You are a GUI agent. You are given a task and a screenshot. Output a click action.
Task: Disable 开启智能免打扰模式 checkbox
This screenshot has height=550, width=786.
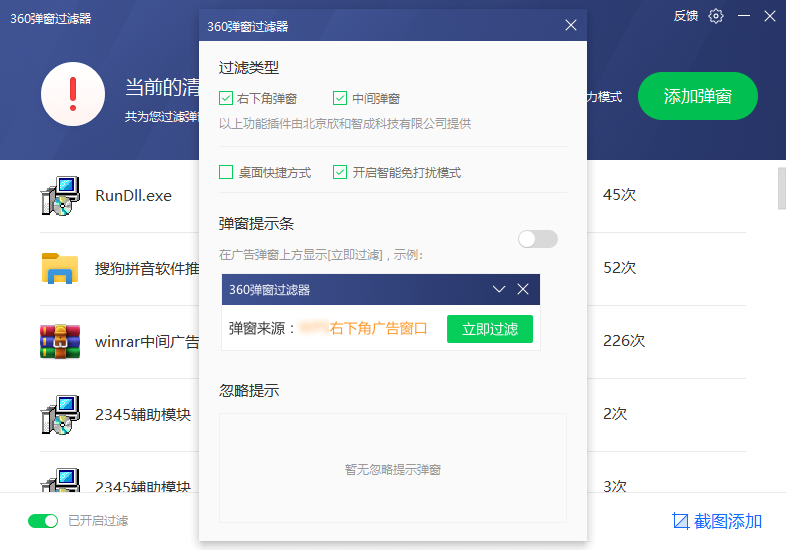pyautogui.click(x=340, y=172)
